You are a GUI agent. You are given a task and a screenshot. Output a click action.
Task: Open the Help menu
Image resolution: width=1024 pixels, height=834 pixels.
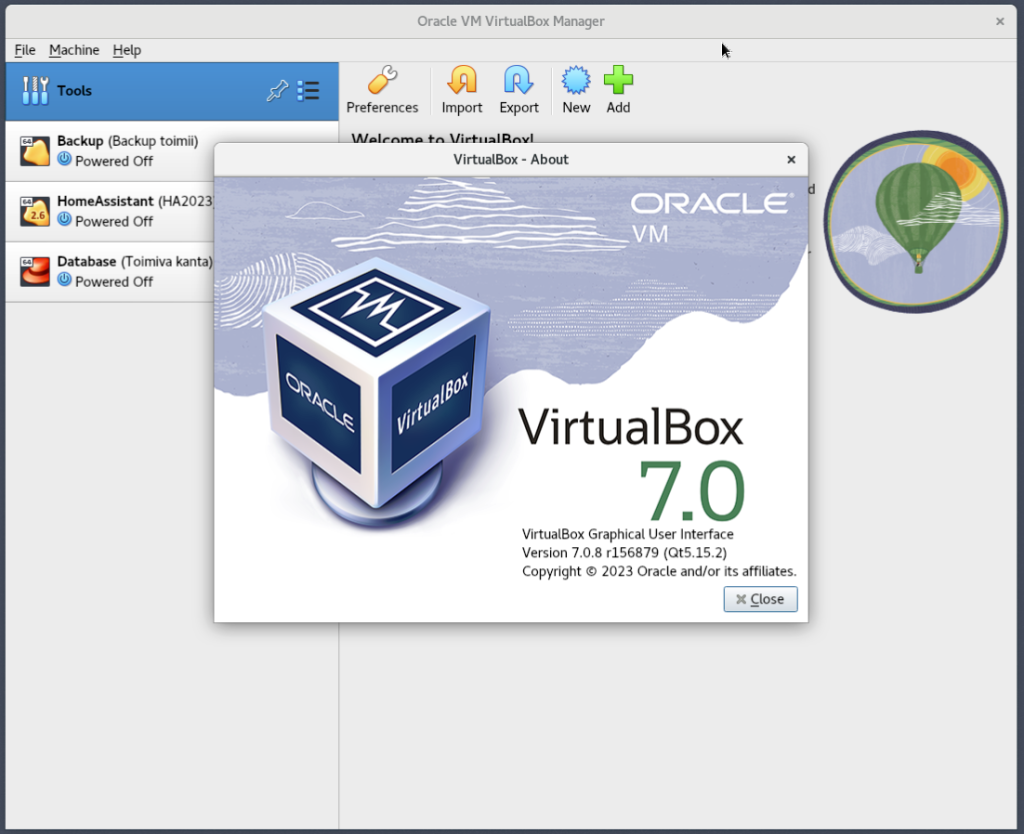point(127,50)
